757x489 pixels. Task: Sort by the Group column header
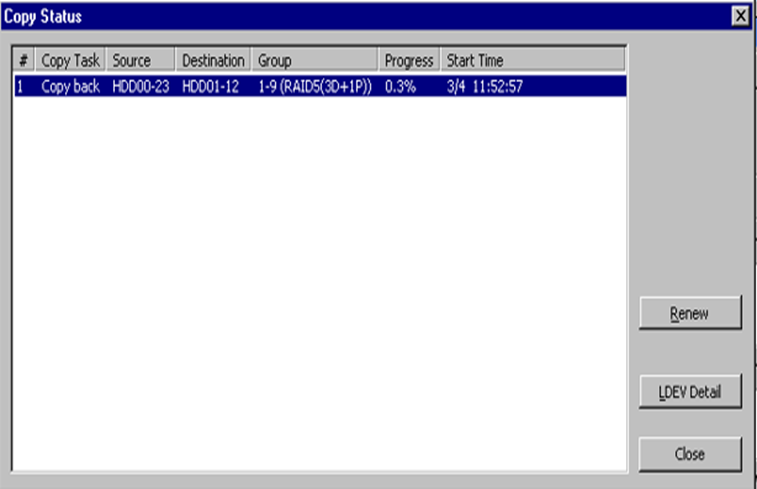pyautogui.click(x=315, y=60)
